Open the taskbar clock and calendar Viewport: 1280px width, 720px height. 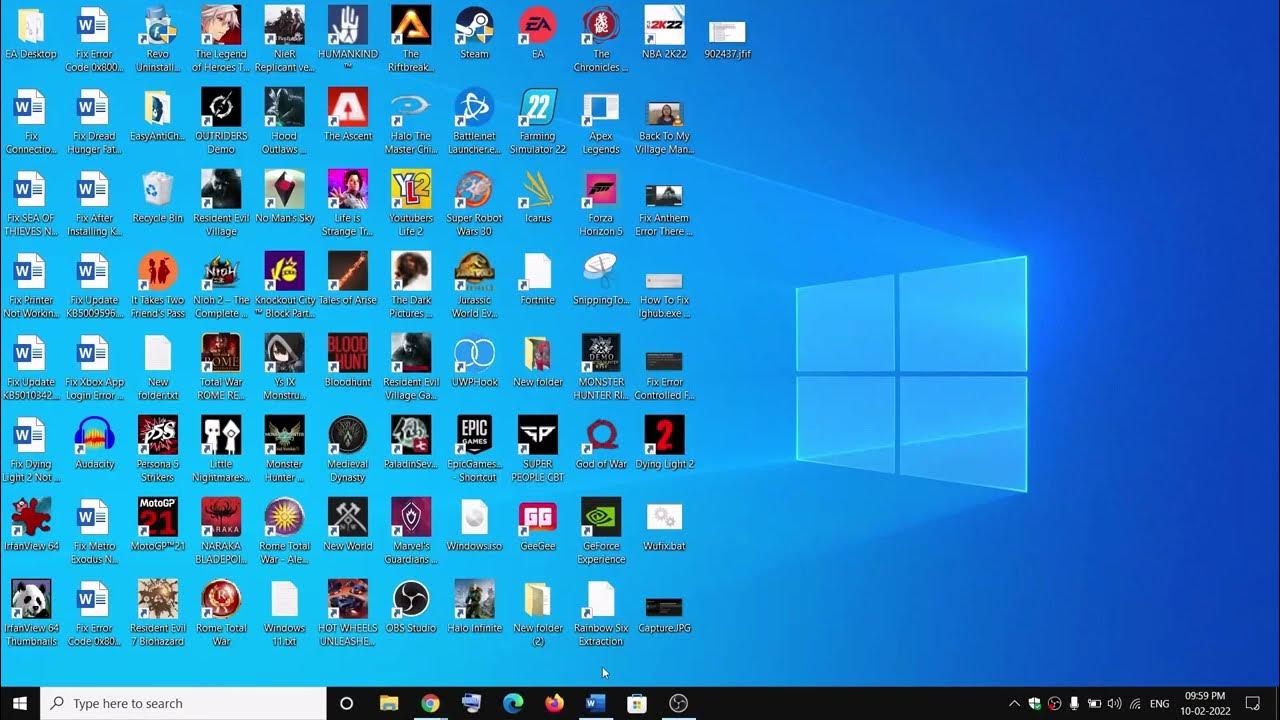tap(1204, 703)
